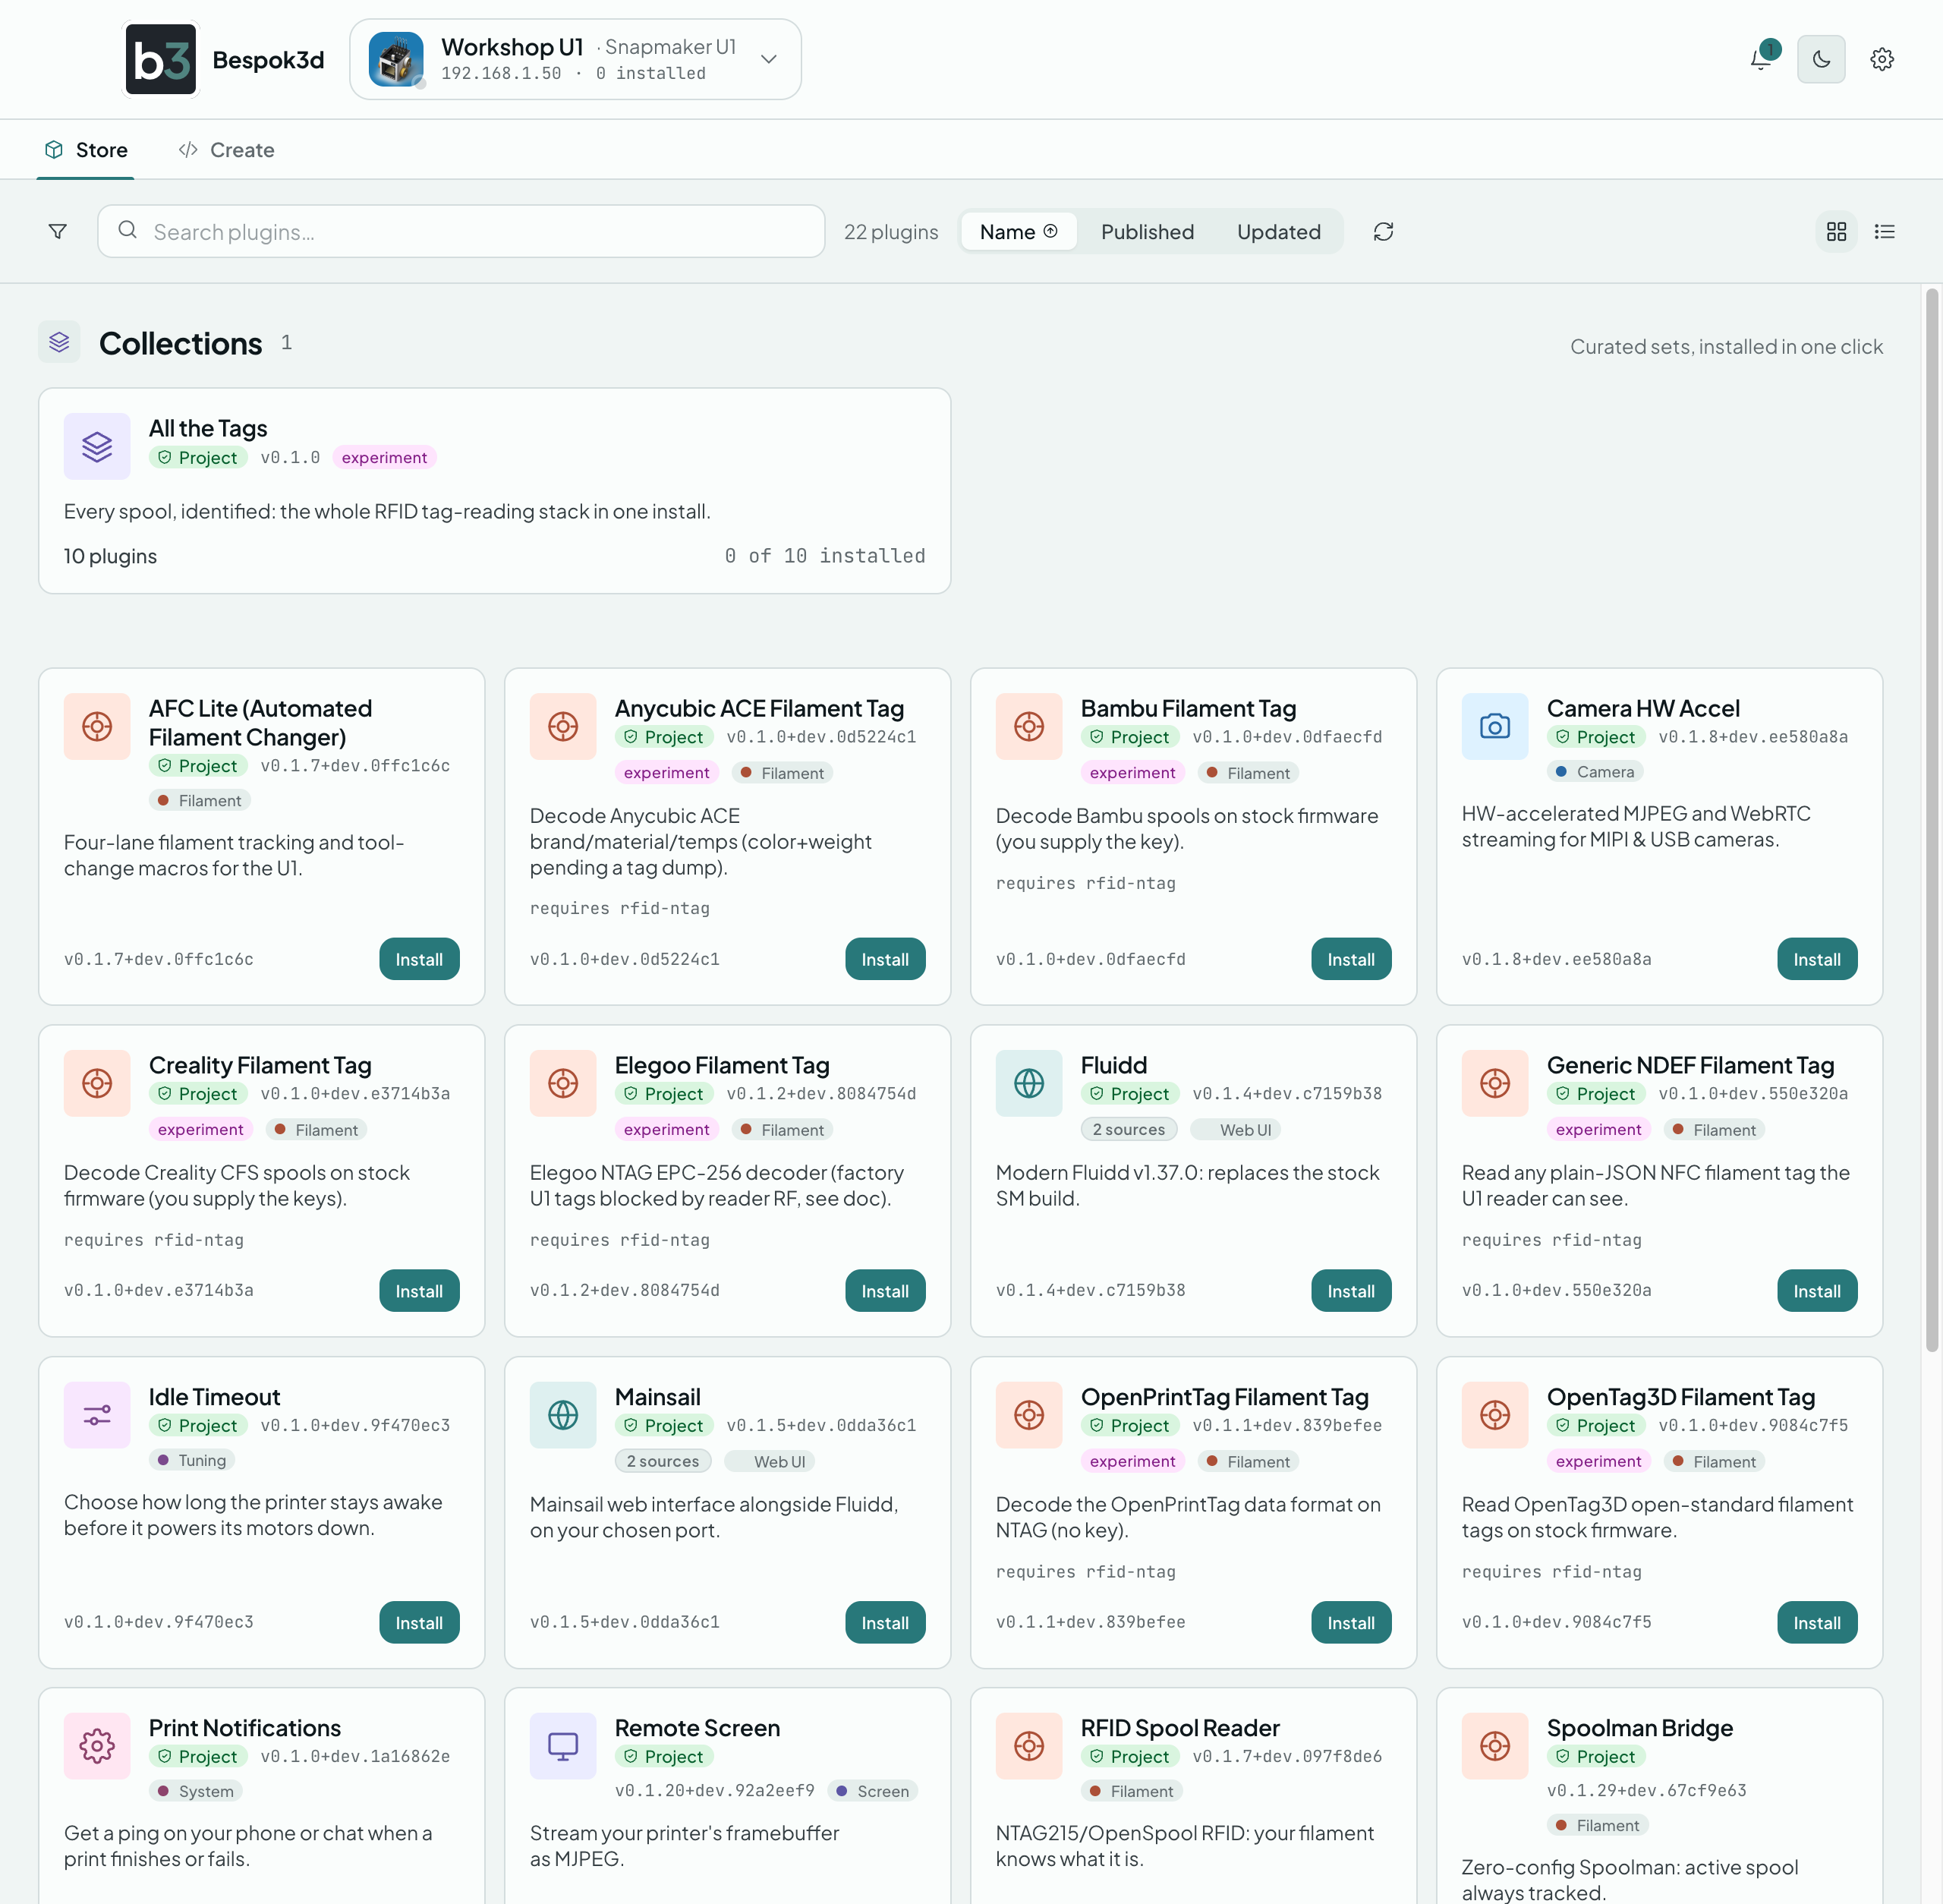Open the Remote Screen plugin title
The height and width of the screenshot is (1904, 1943).
click(x=697, y=1728)
